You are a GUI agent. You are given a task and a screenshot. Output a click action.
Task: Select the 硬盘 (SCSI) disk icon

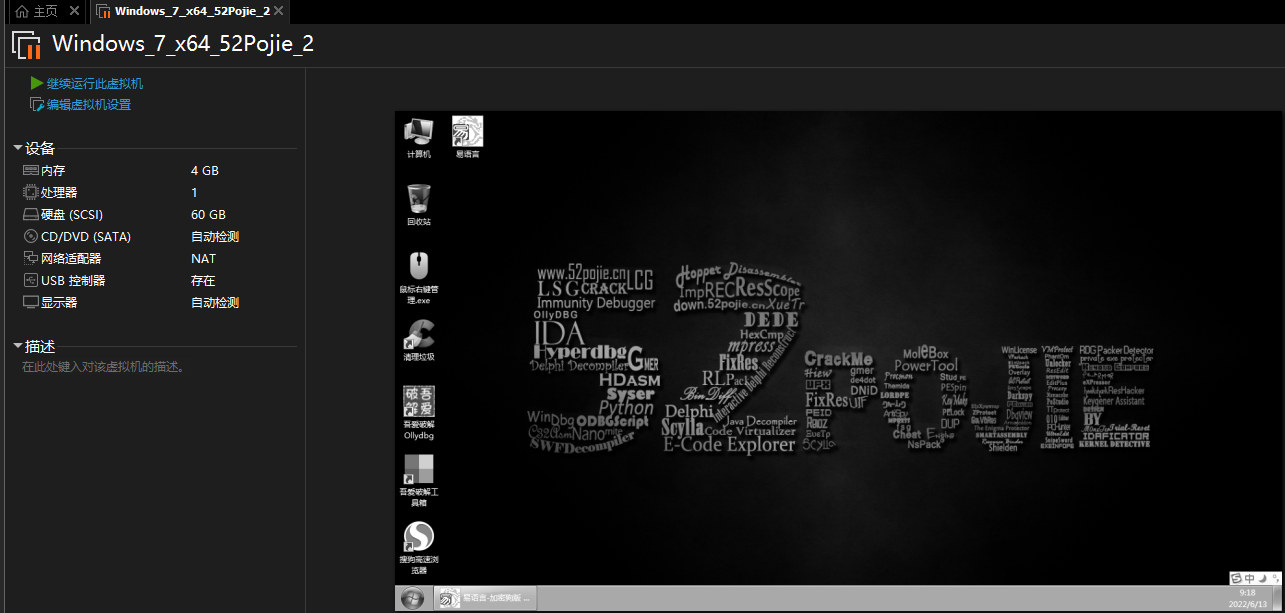(x=31, y=215)
